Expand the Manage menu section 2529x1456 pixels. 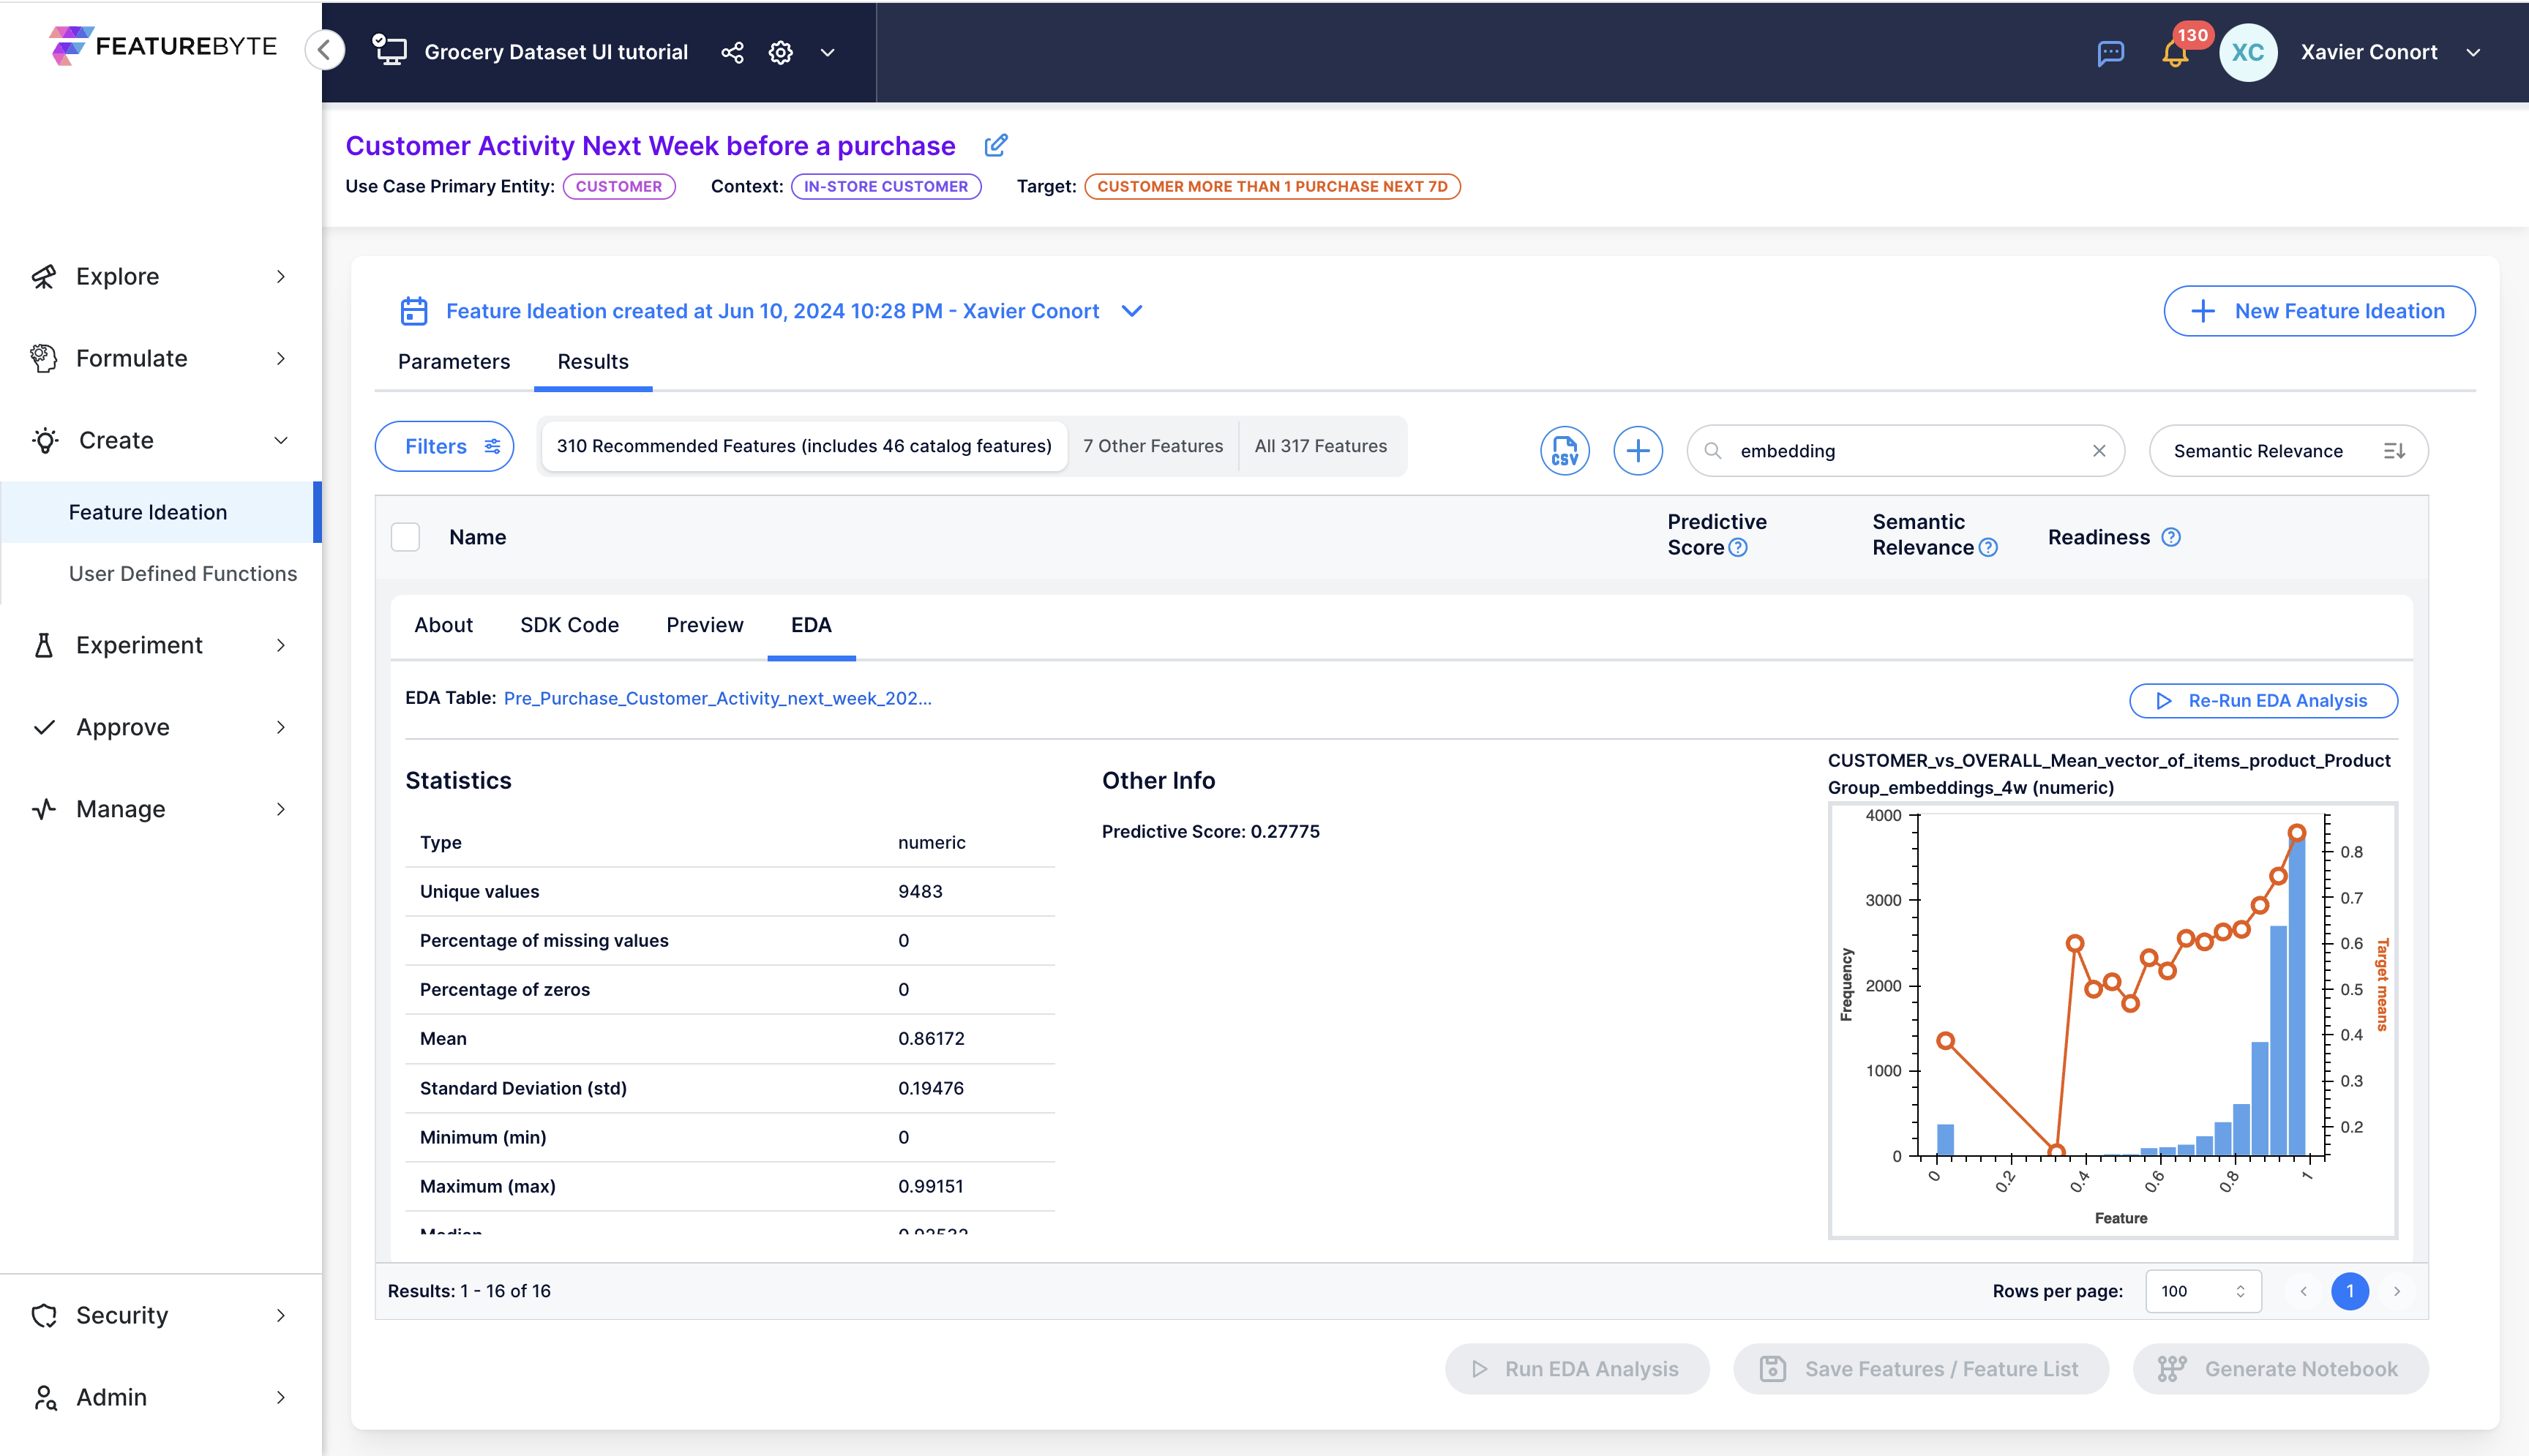click(160, 809)
